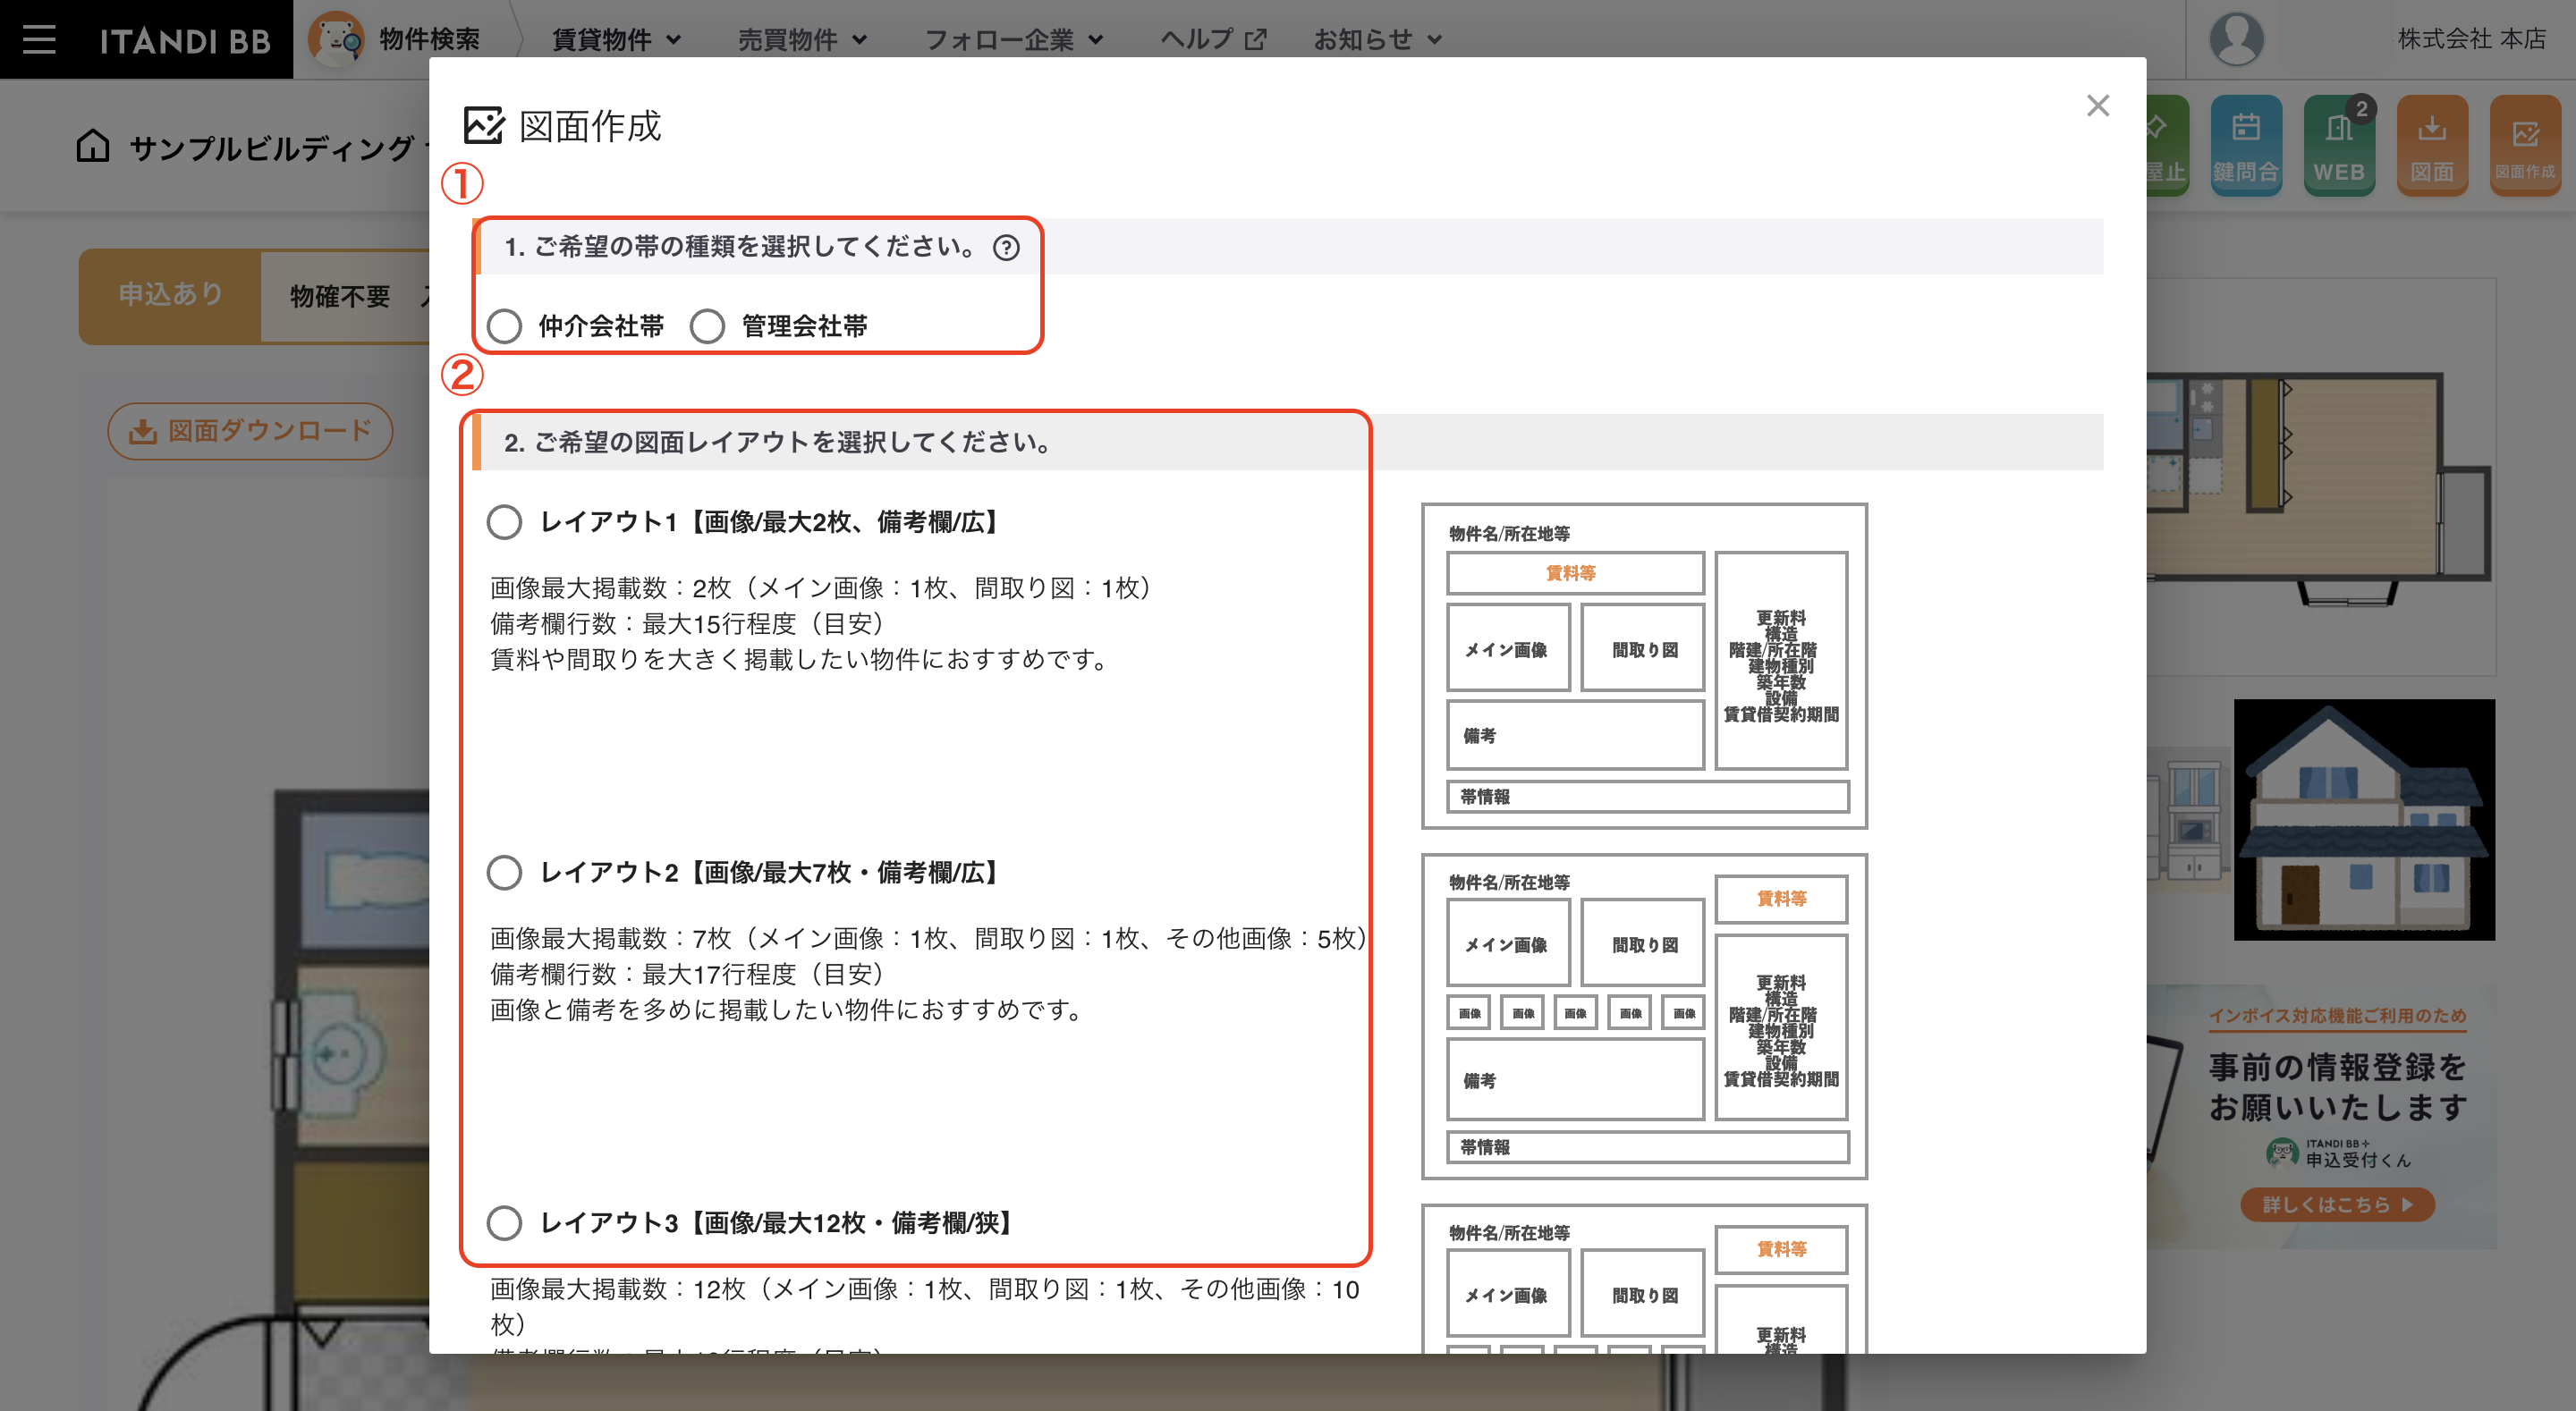Image resolution: width=2576 pixels, height=1411 pixels.
Task: Click the text 備考欄行数：最大15行程度（目安）
Action: (x=688, y=624)
